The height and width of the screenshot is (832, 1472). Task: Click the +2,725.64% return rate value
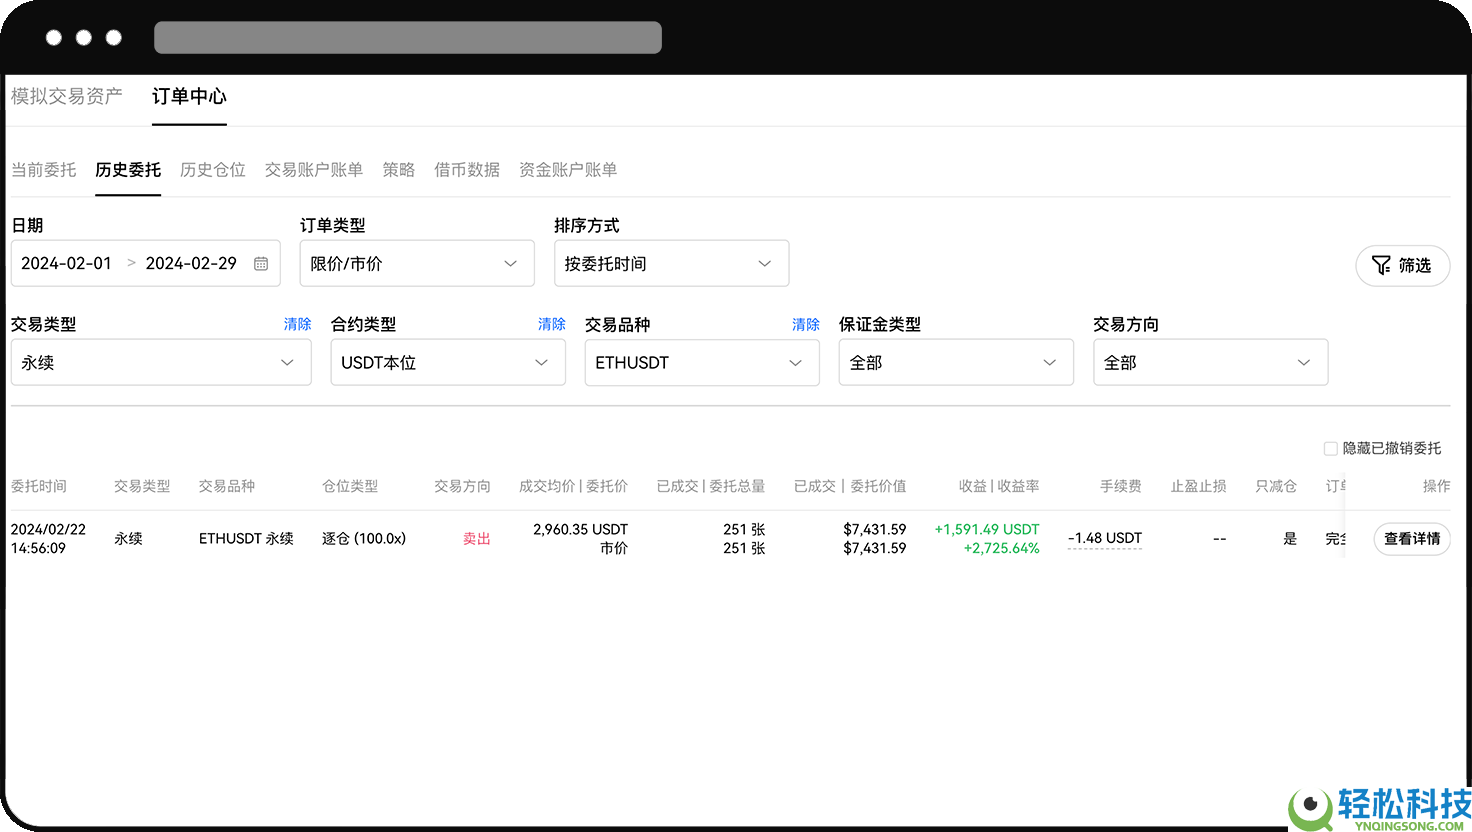coord(1001,548)
